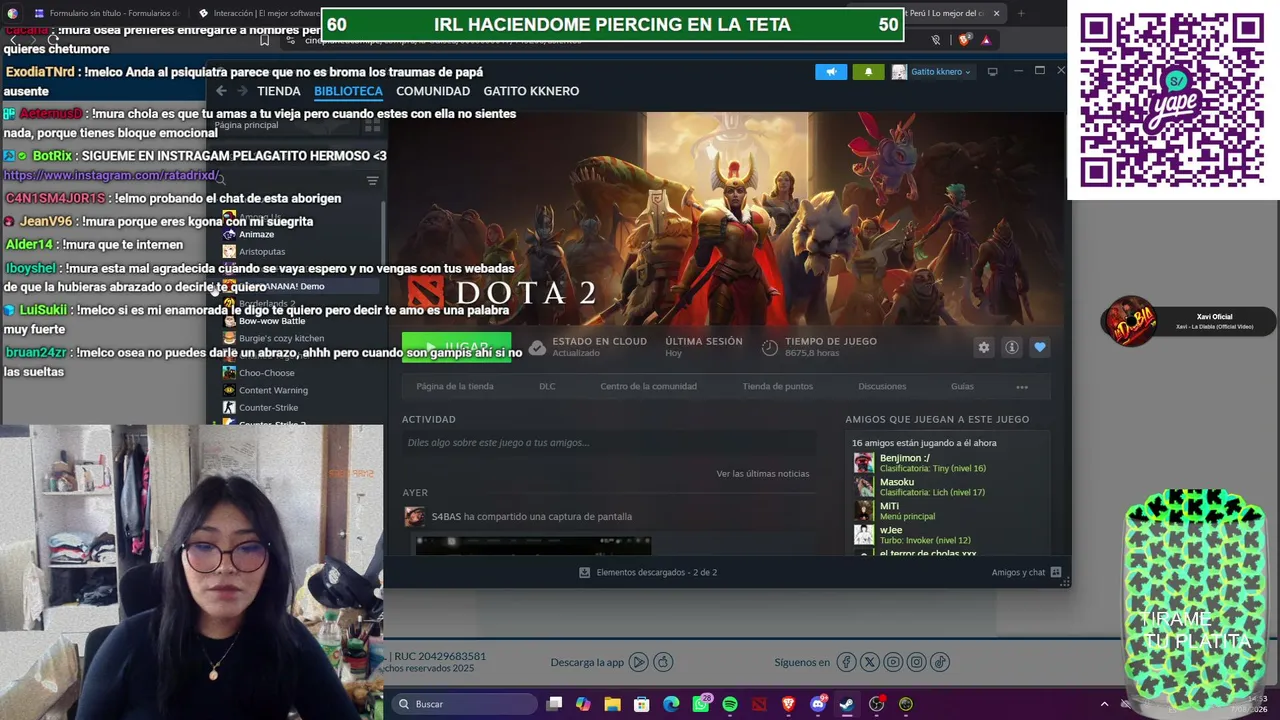Open friend MiTi entry
The height and width of the screenshot is (720, 1280).
(x=950, y=511)
